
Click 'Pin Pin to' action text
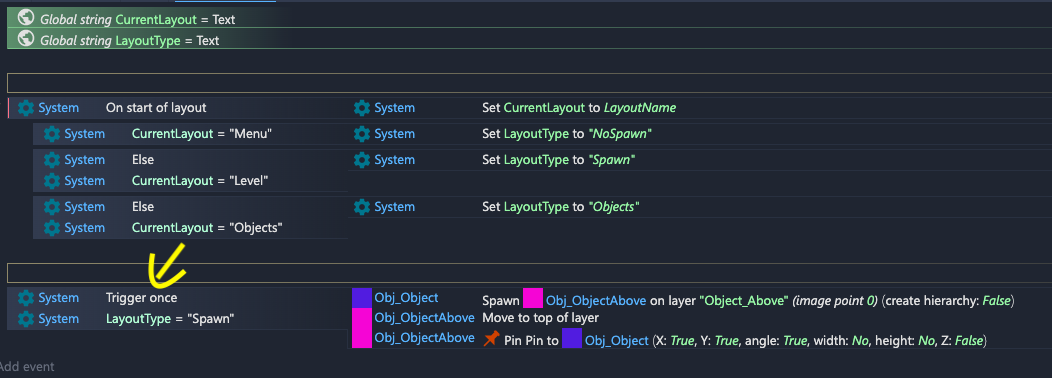(x=531, y=340)
